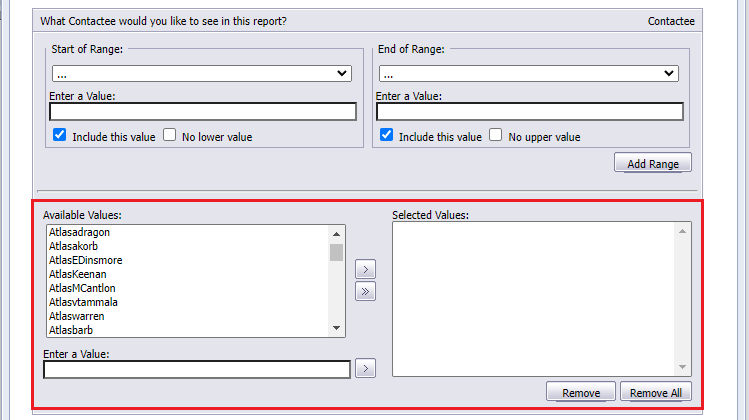Open the End of Range dropdown
749x420 pixels.
(529, 74)
